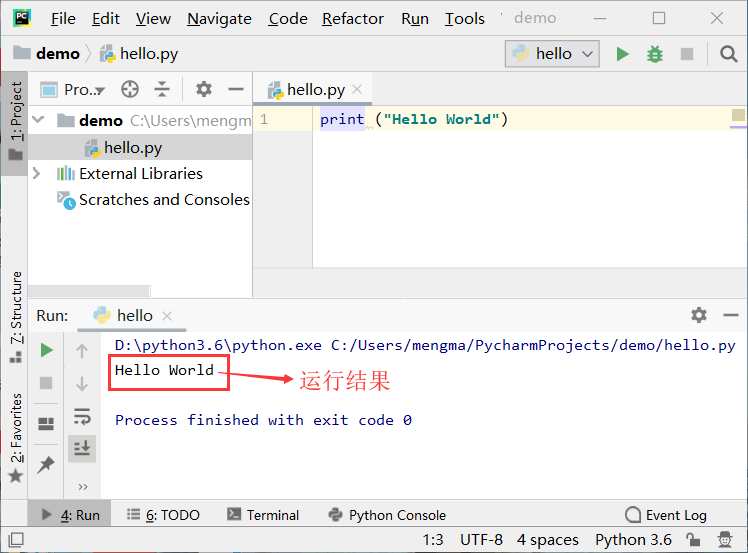Switch to the Terminal tool window tab
The height and width of the screenshot is (553, 748).
click(x=263, y=515)
